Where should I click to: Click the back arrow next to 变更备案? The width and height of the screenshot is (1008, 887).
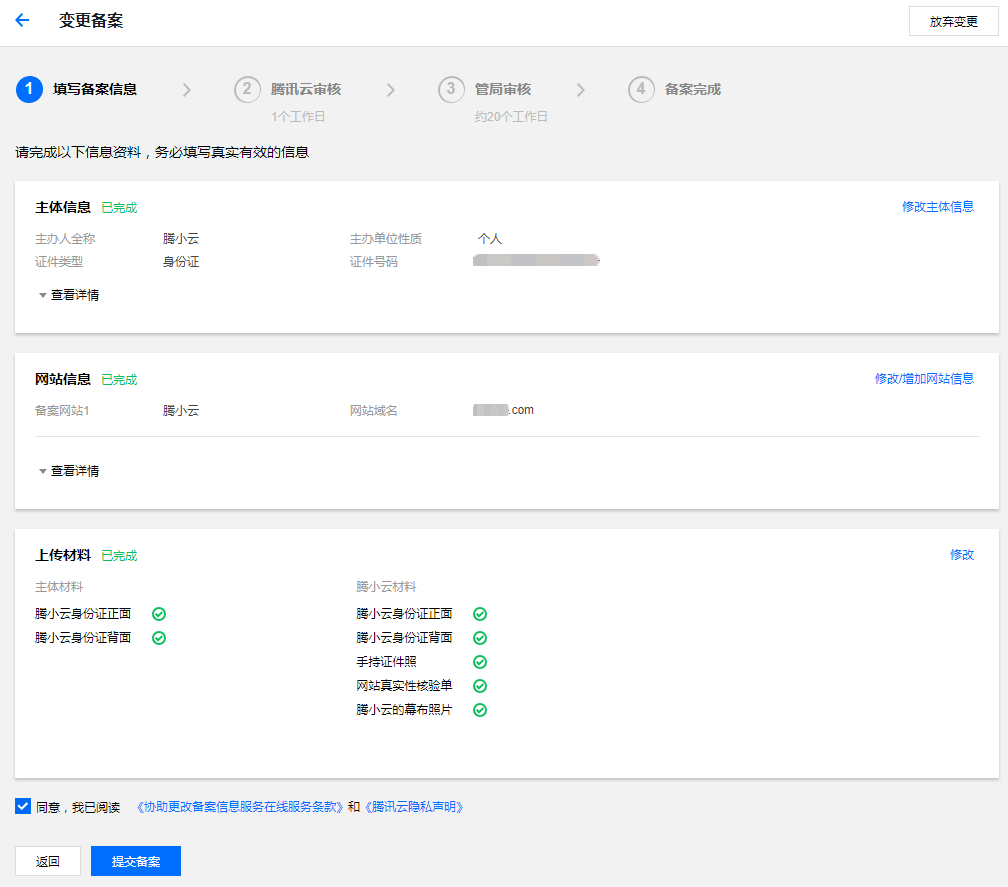(22, 21)
